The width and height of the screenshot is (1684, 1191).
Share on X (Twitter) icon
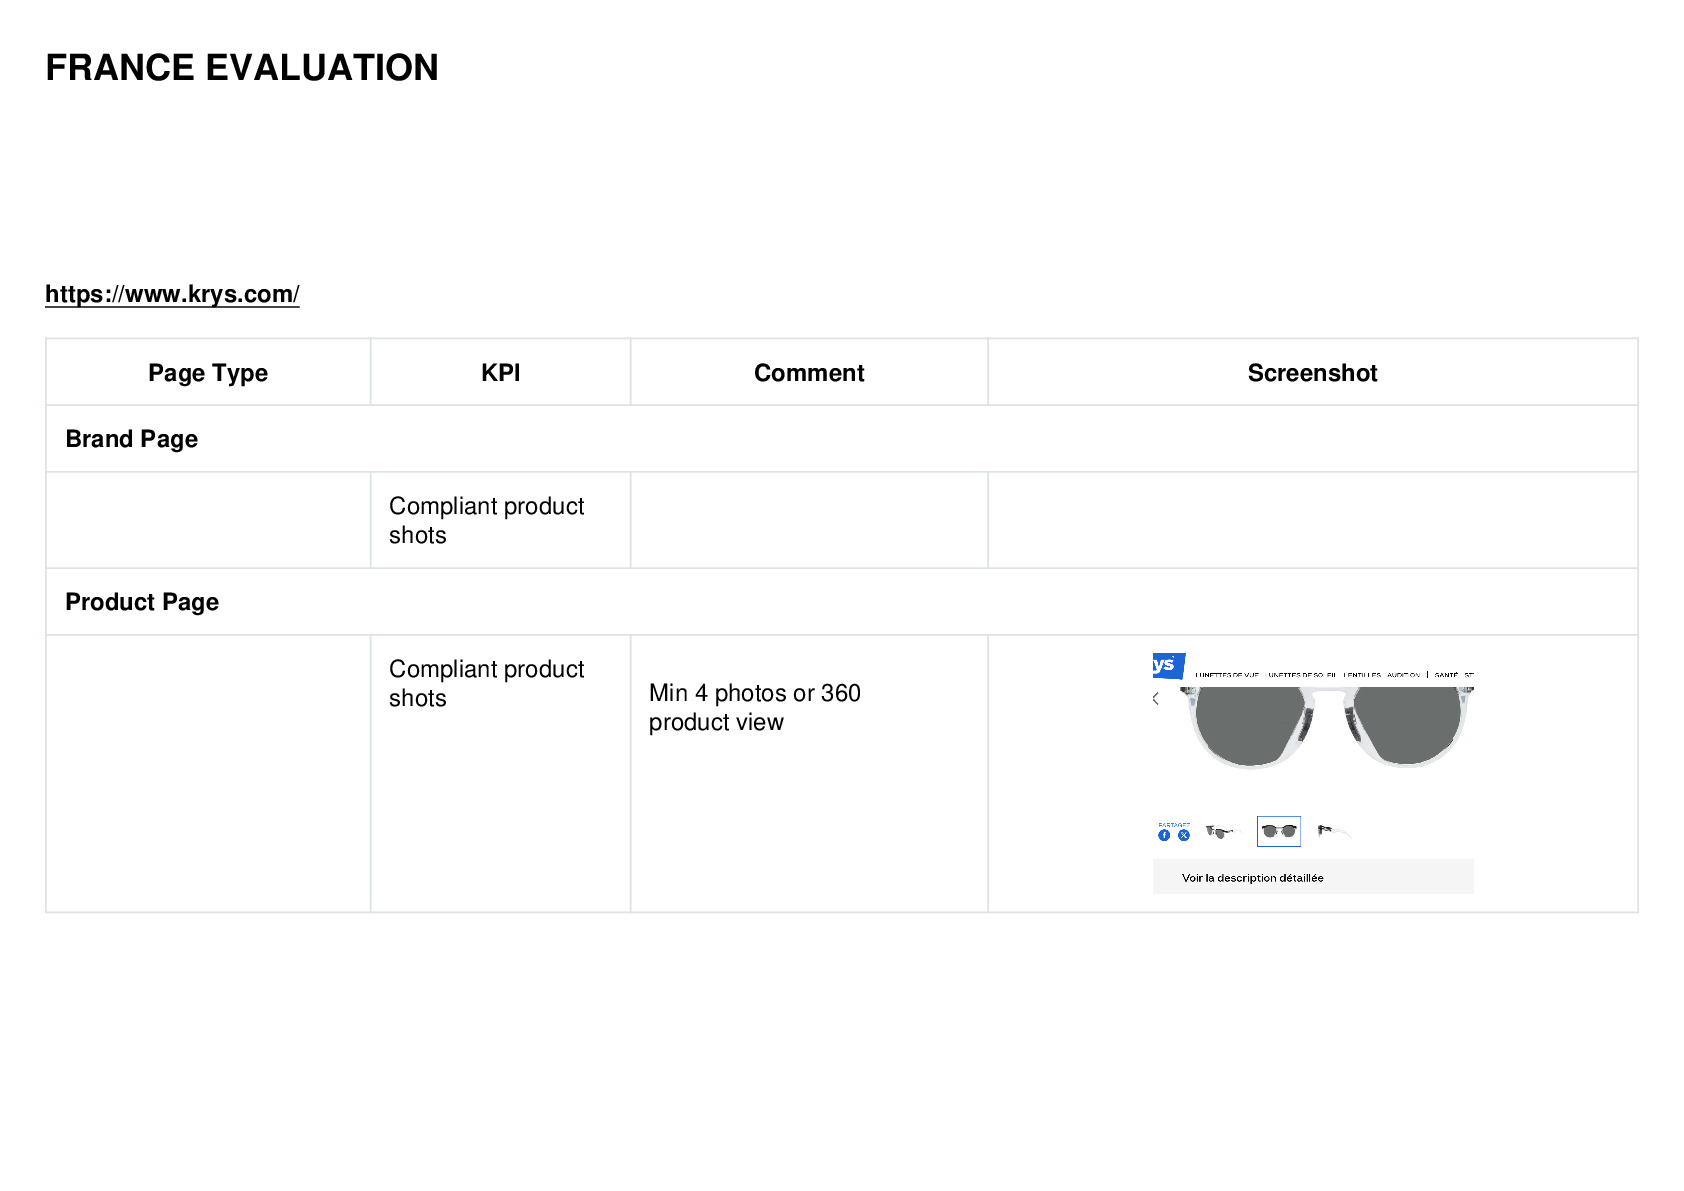coord(1184,835)
